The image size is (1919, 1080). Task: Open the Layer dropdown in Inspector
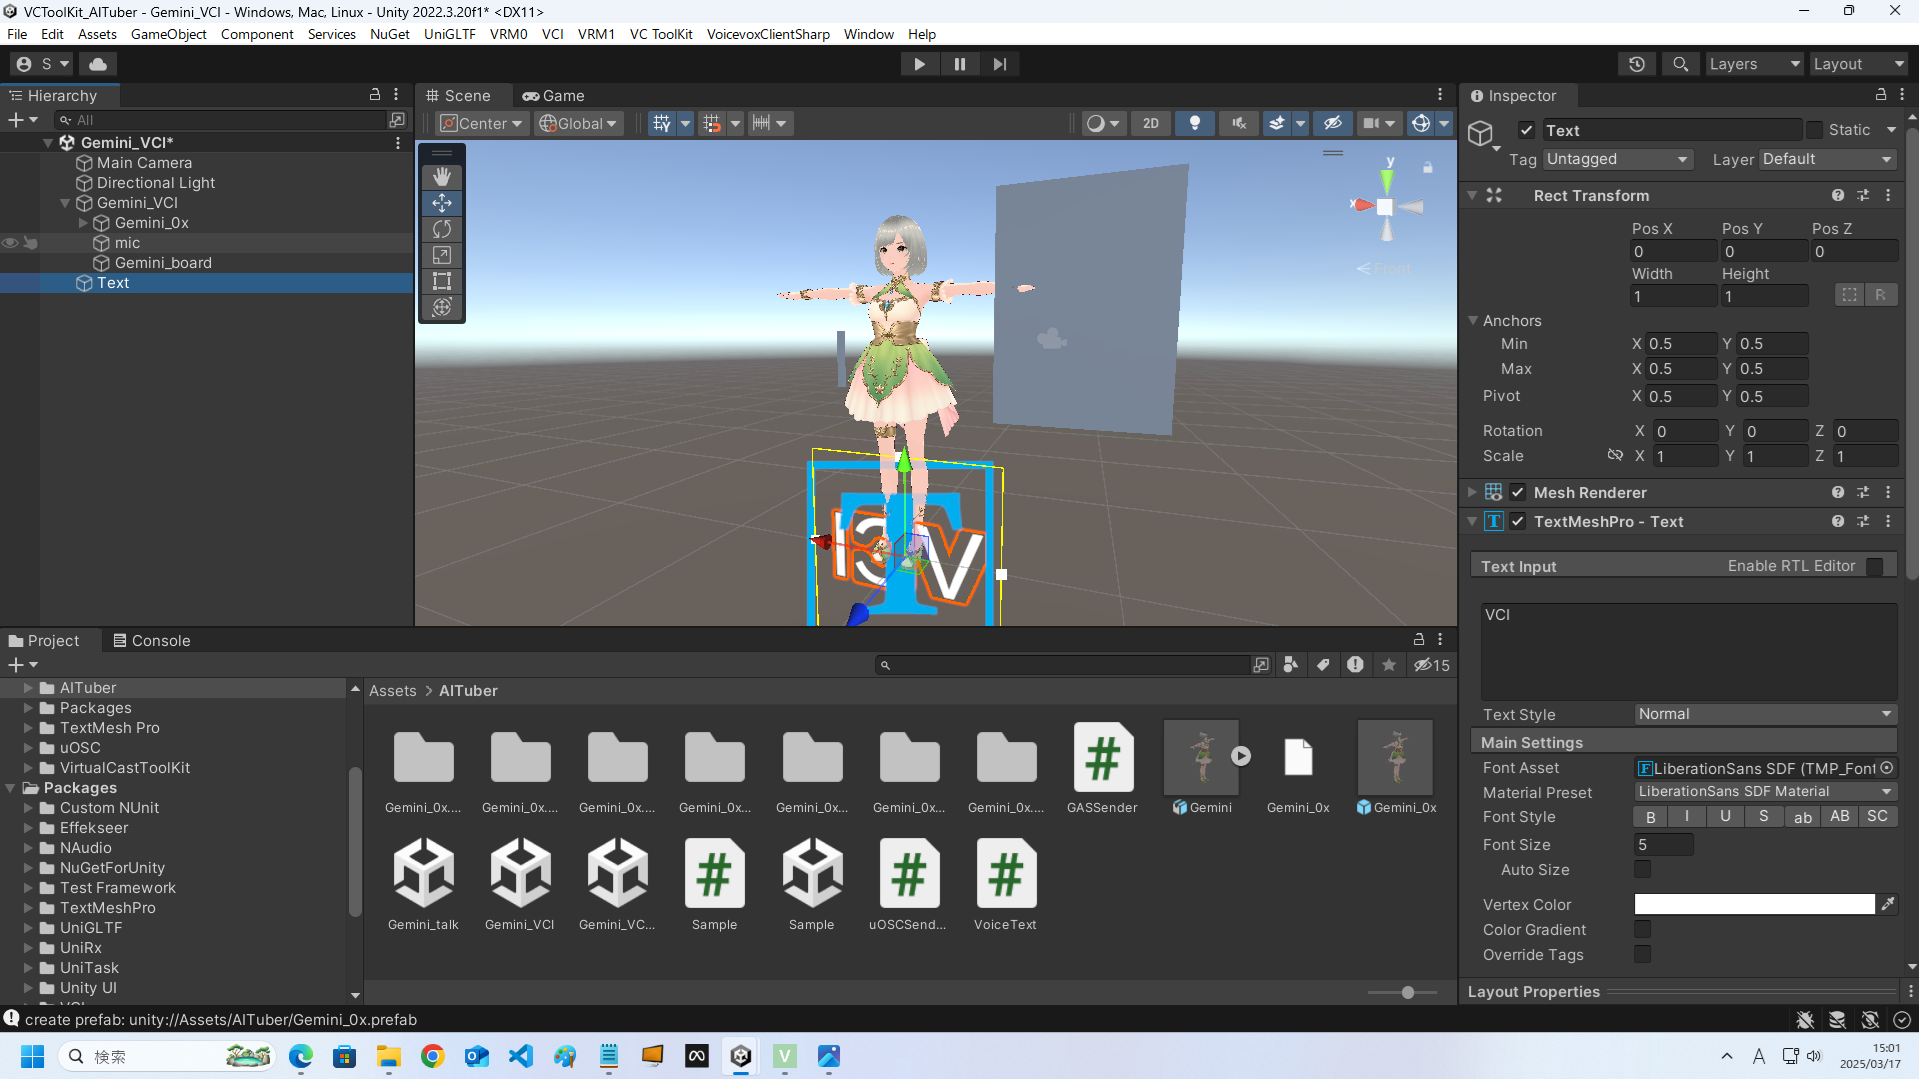(1827, 159)
